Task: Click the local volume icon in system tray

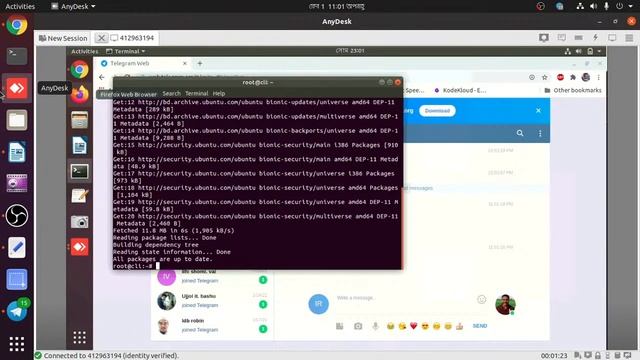Action: pos(593,7)
